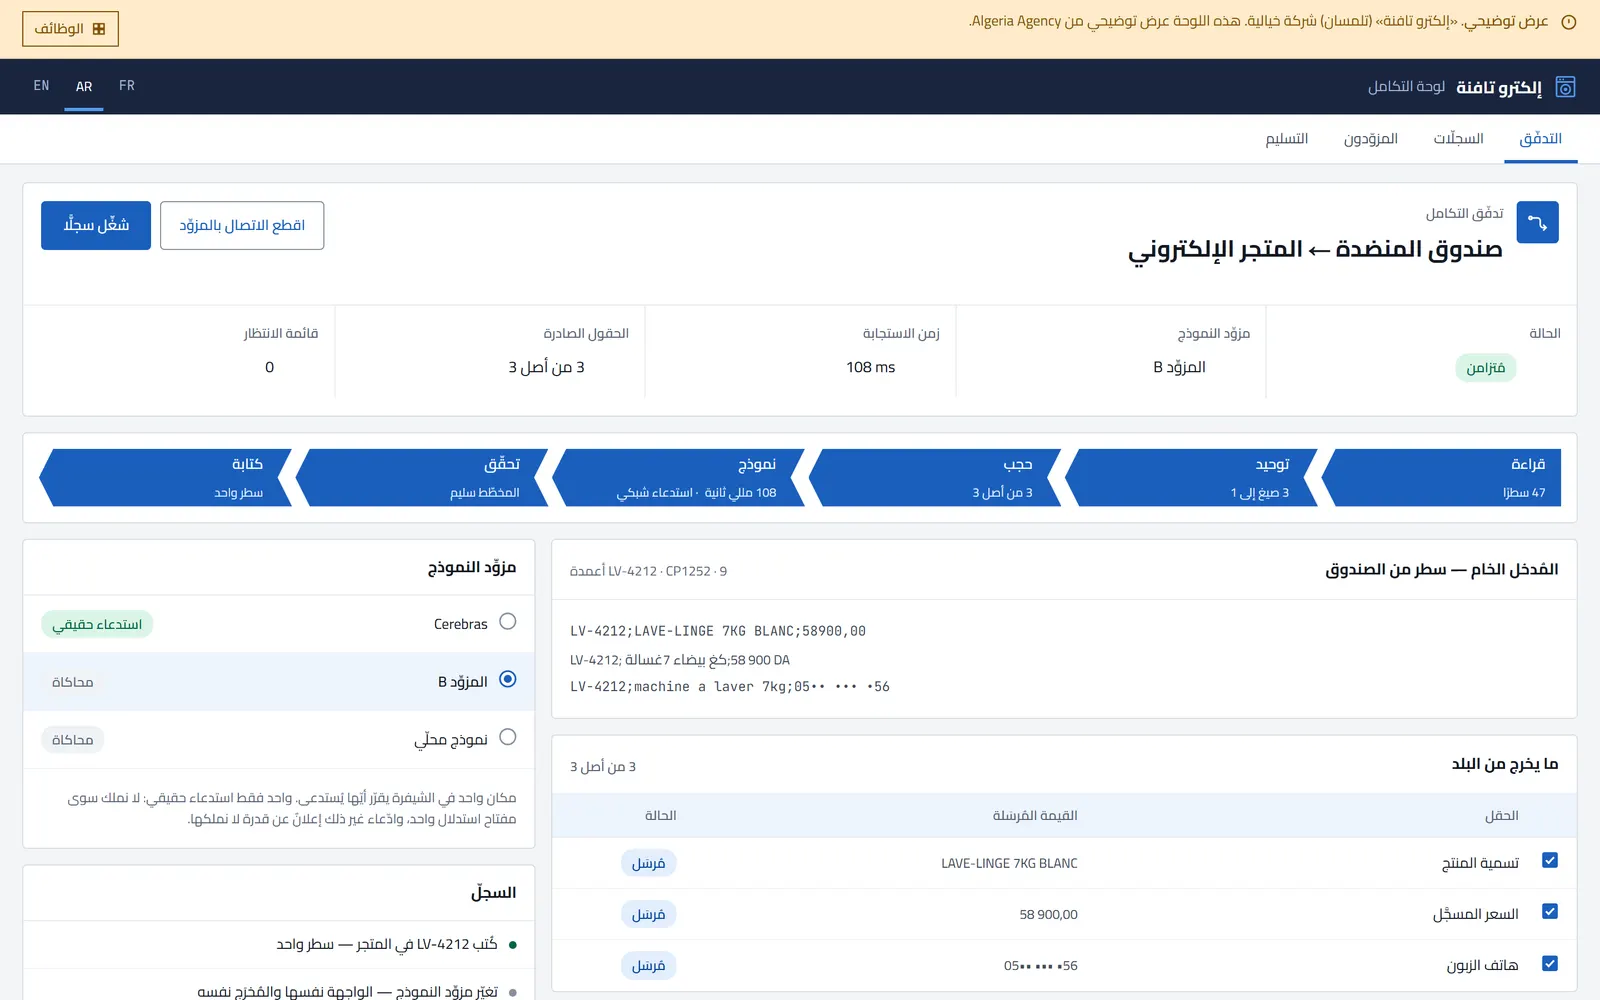This screenshot has height=1000, width=1600.
Task: Click the استدعاء حقيقي badge next to Cerebras
Action: [97, 625]
